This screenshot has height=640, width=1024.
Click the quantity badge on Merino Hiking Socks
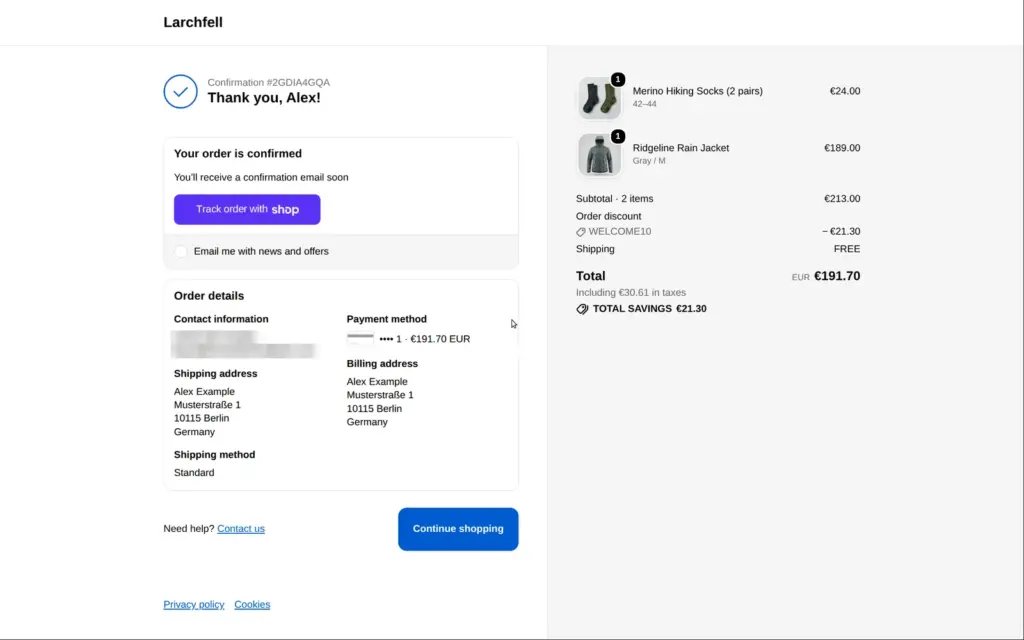click(618, 79)
